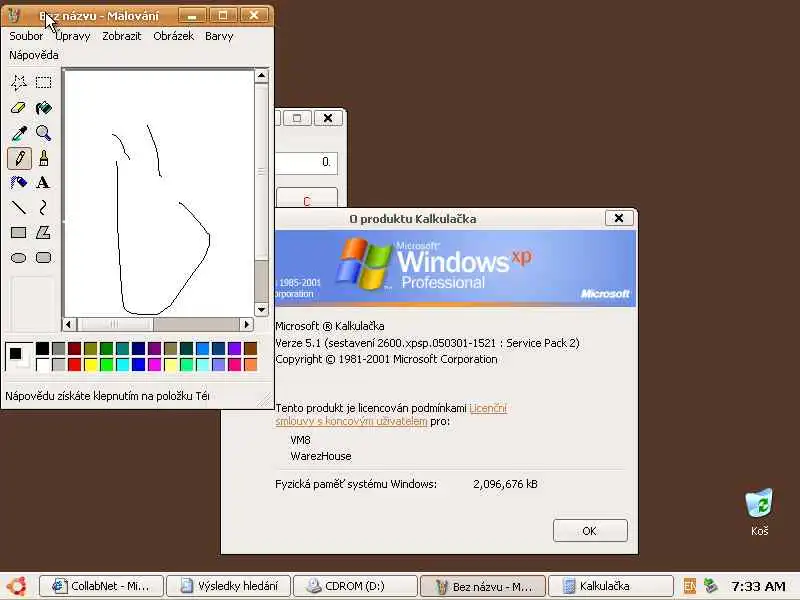Click the Paint vertical scrollbar down arrow
This screenshot has height=600, width=800.
point(261,310)
